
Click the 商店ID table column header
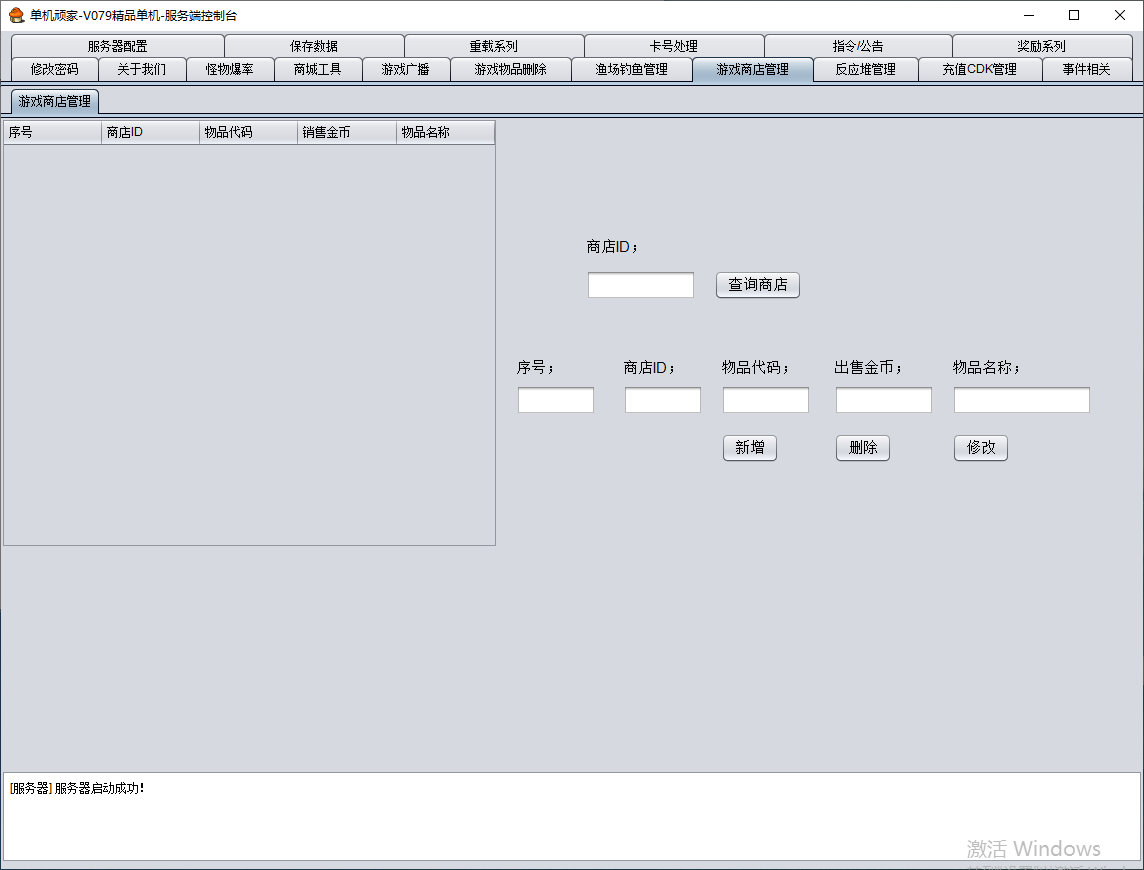(x=150, y=132)
